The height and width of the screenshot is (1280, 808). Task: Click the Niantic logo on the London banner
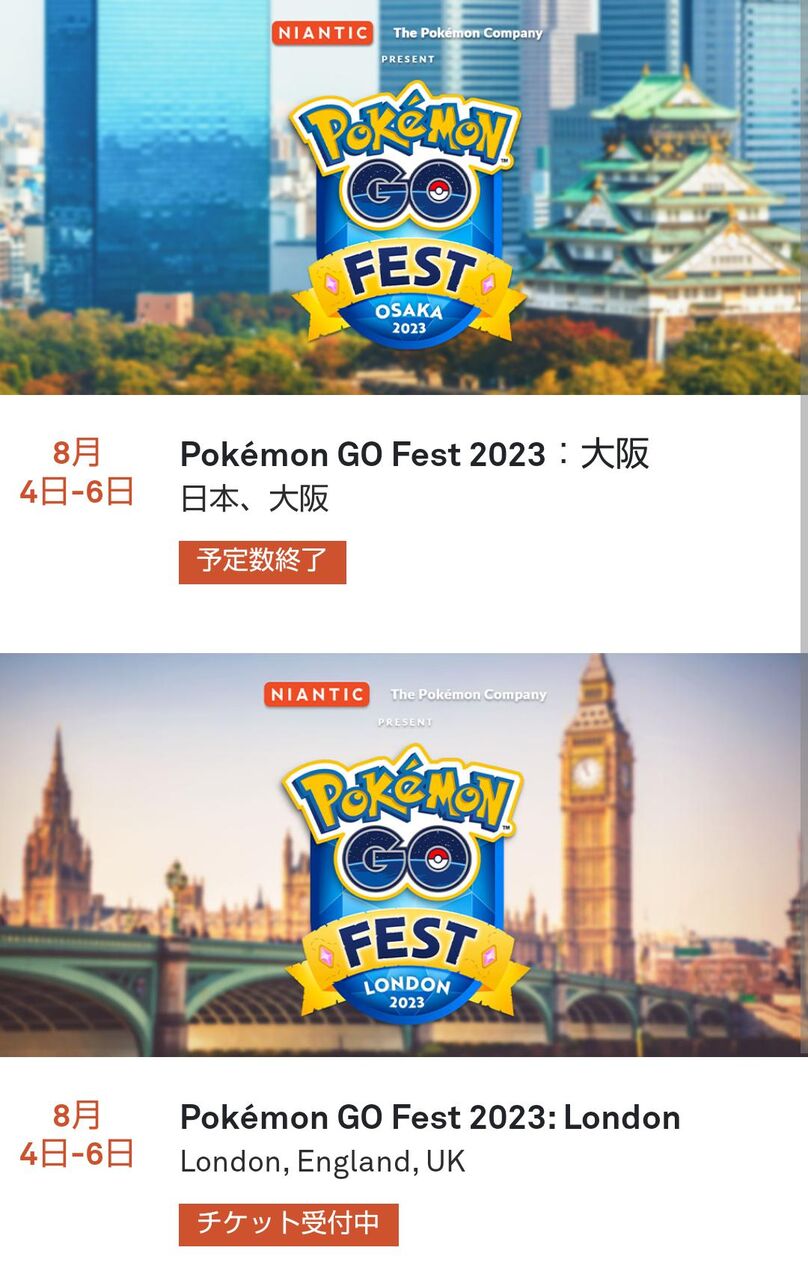click(316, 694)
